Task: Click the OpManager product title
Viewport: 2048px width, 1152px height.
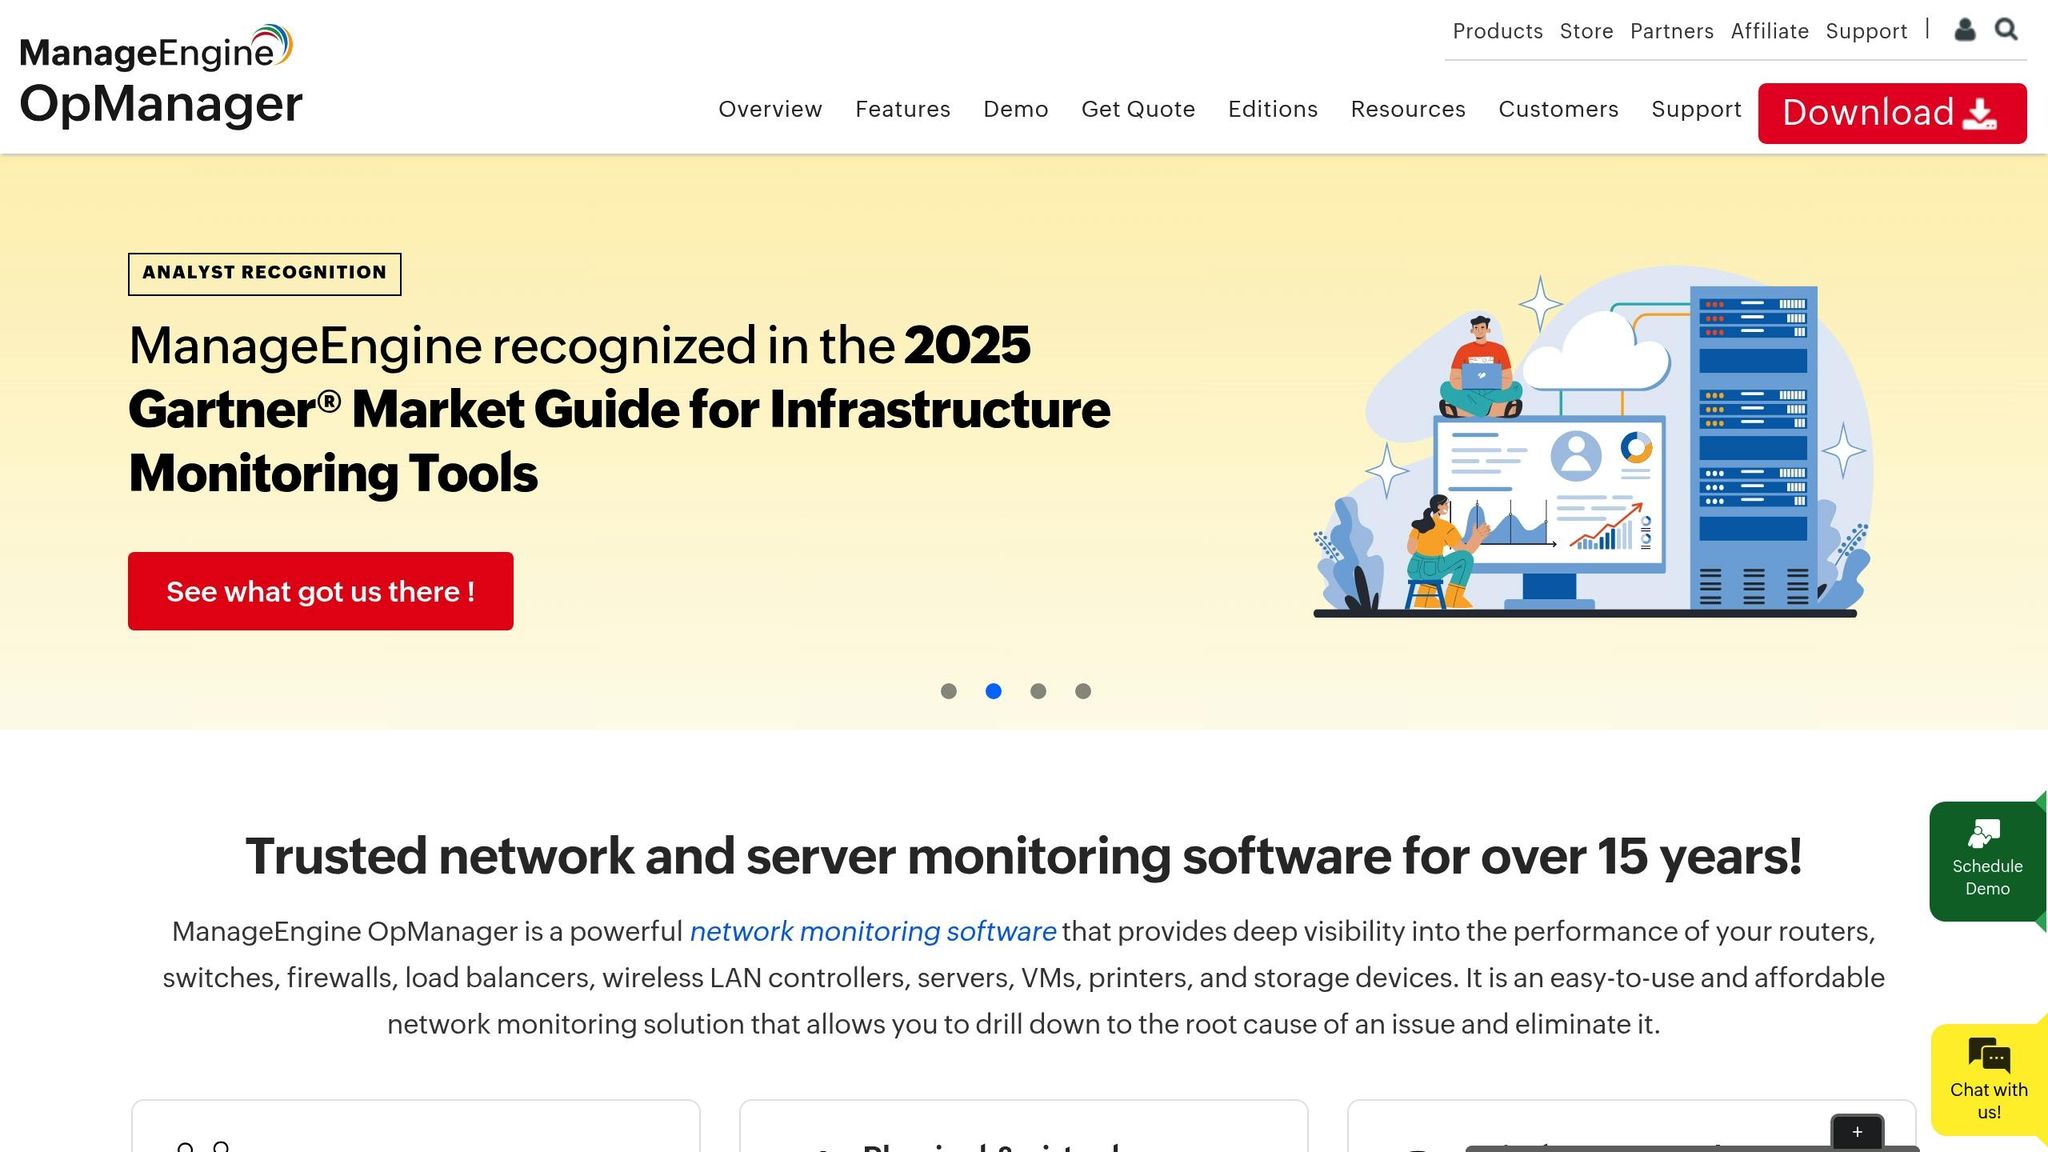Action: (x=160, y=104)
